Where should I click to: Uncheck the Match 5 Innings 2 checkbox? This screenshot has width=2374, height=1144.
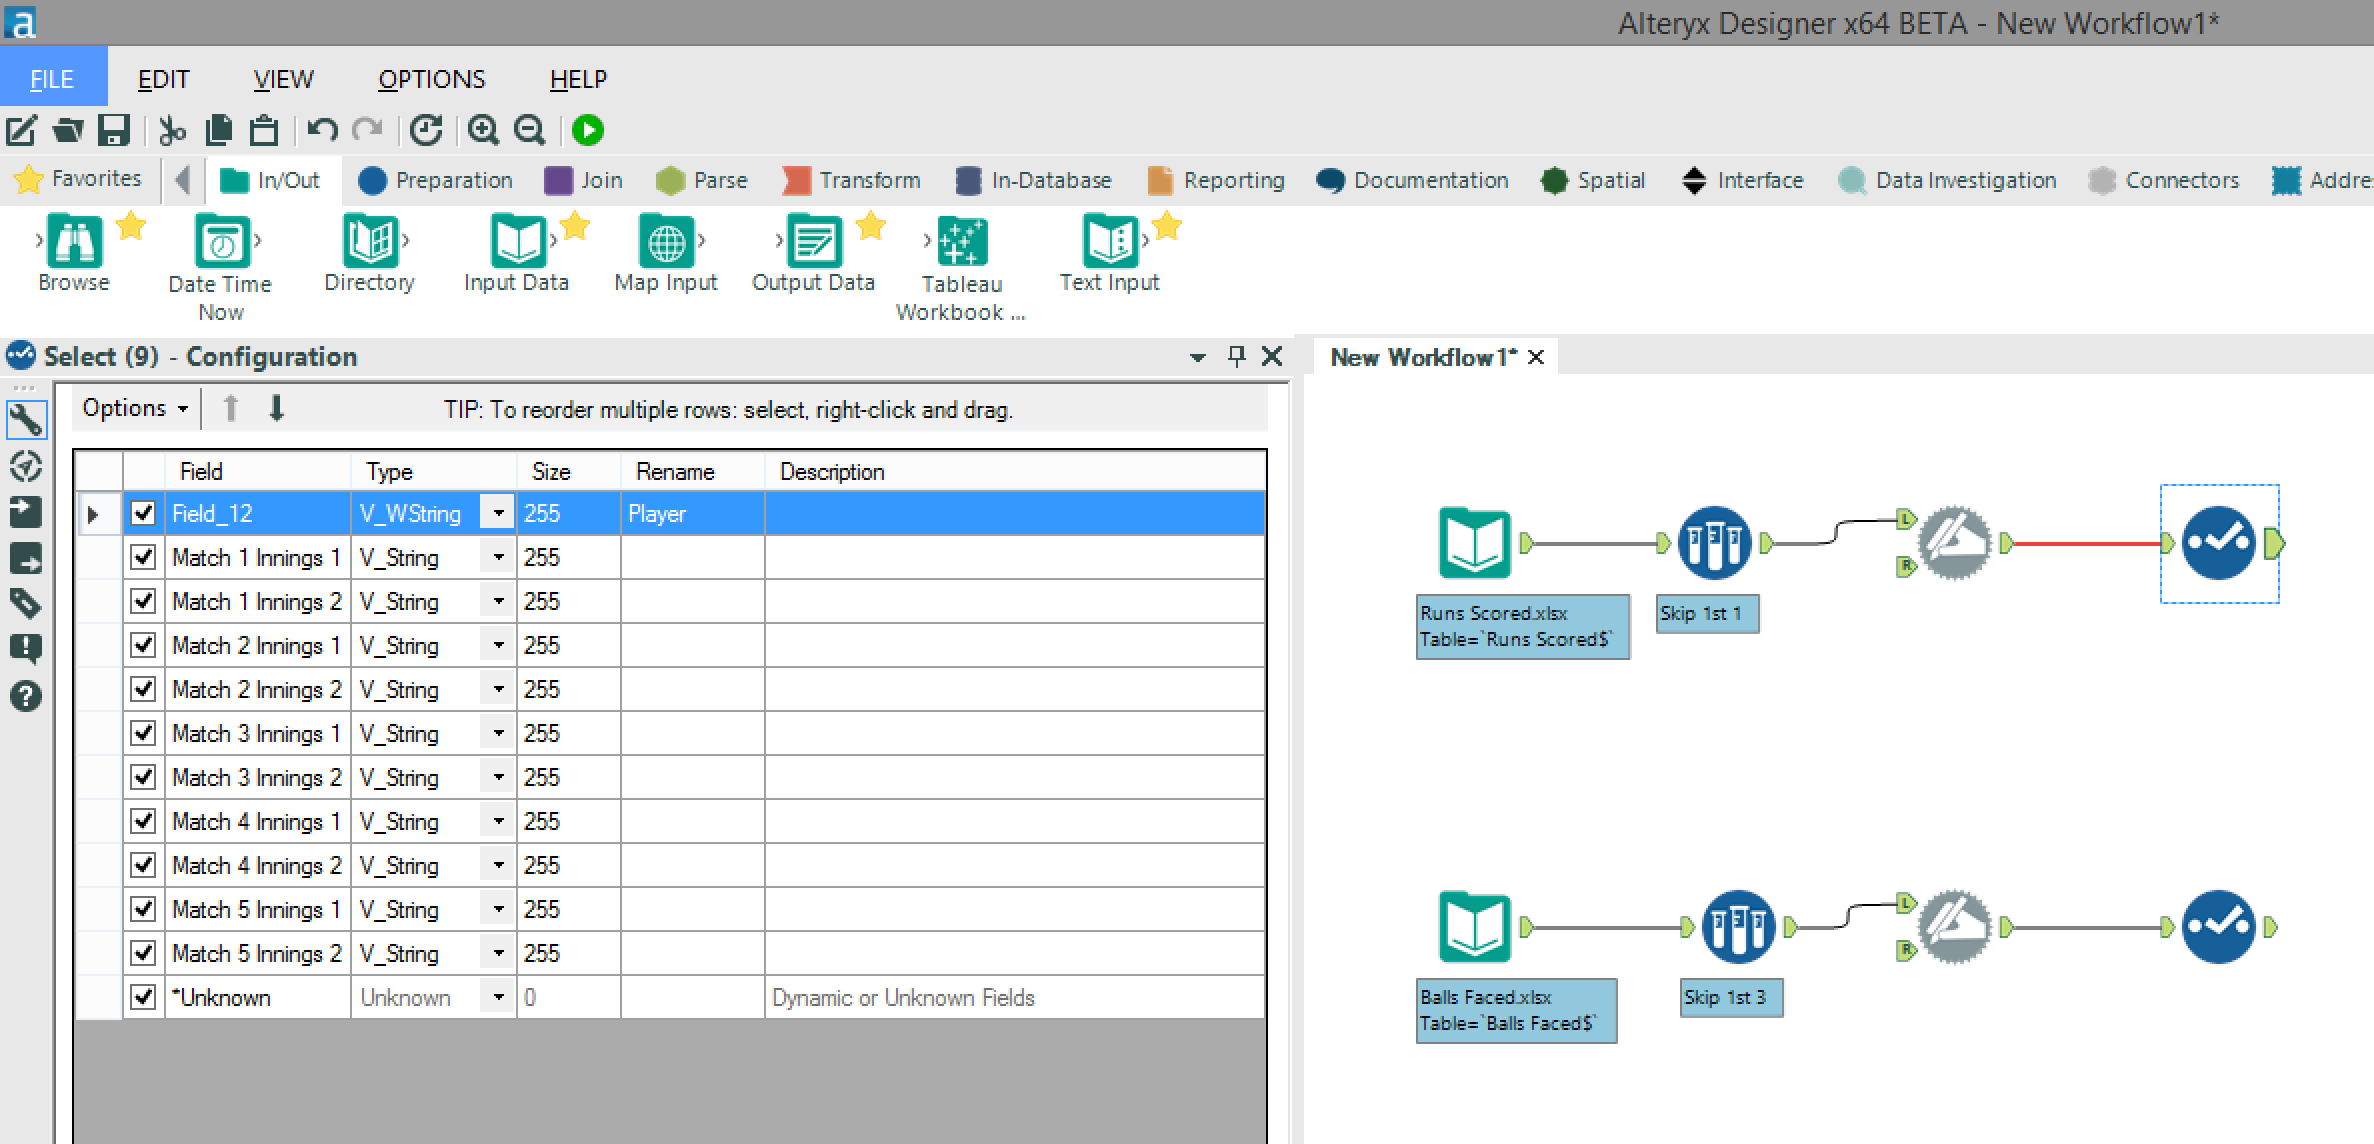(x=143, y=953)
